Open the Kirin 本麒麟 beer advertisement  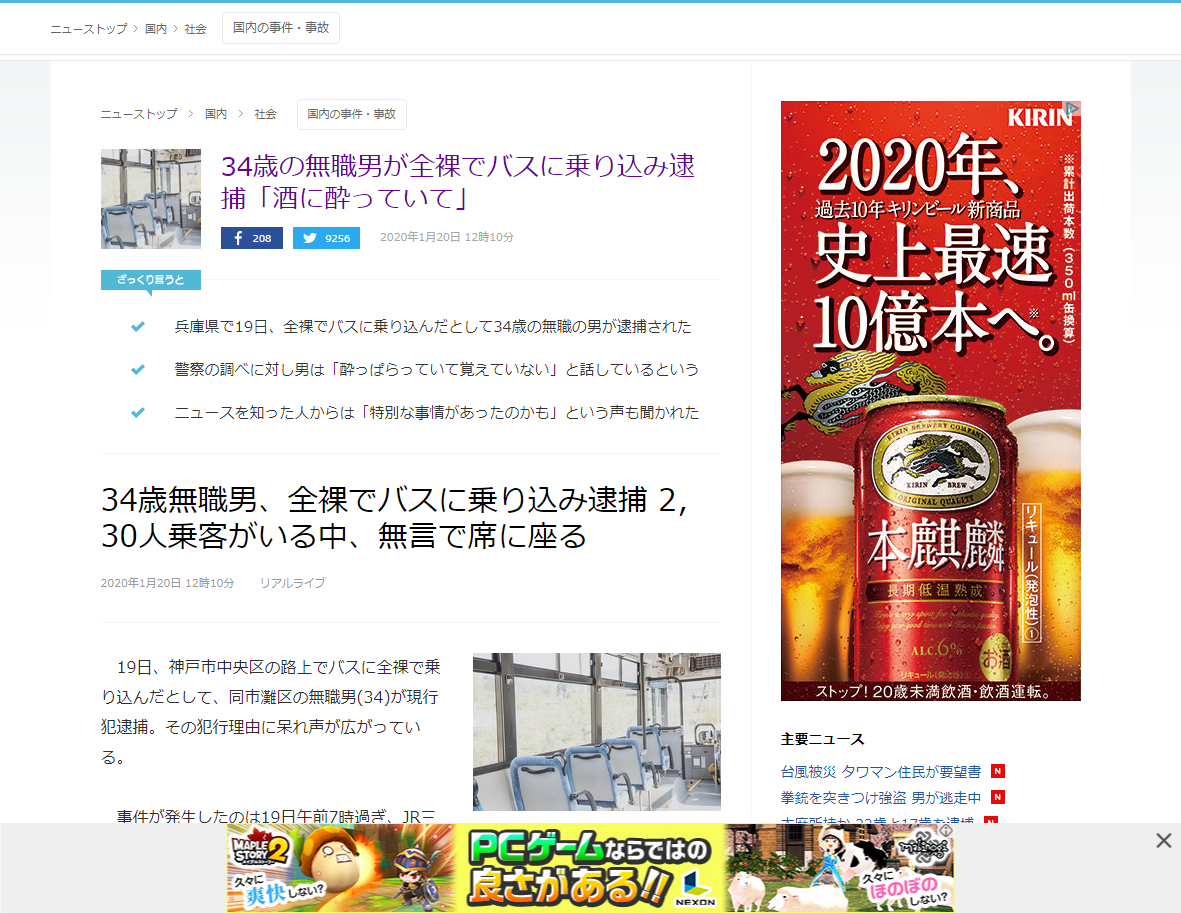pyautogui.click(x=931, y=401)
